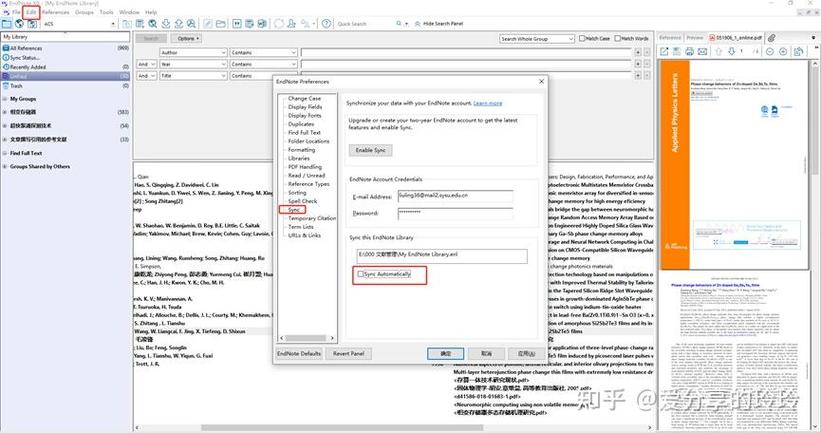Select Sync Status in My Library

point(65,58)
